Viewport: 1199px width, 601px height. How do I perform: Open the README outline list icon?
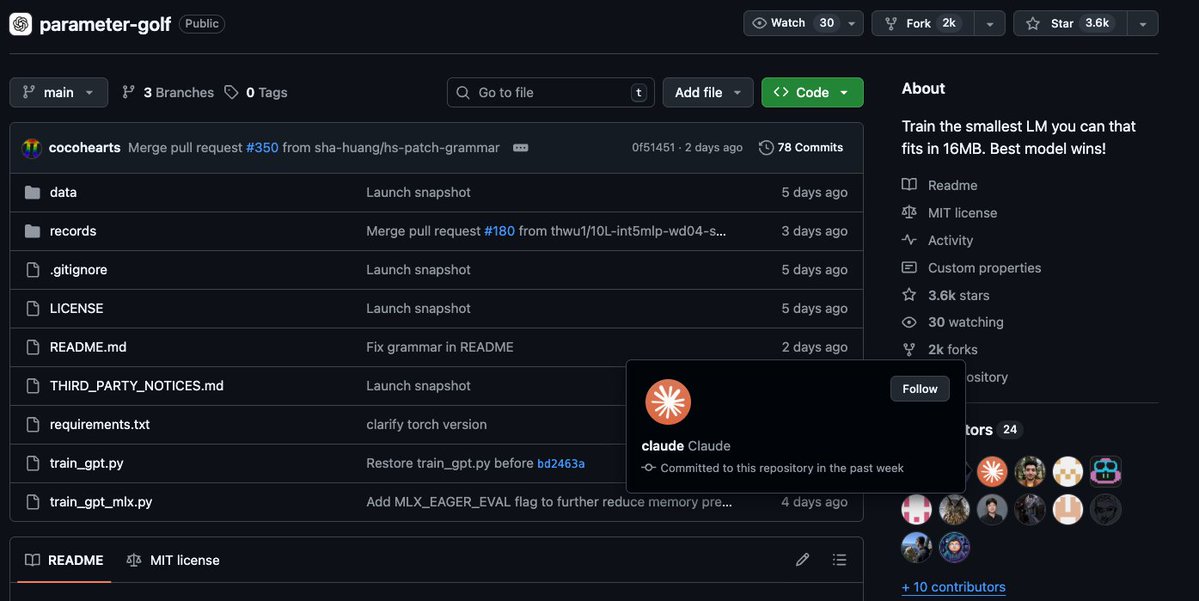(x=839, y=560)
